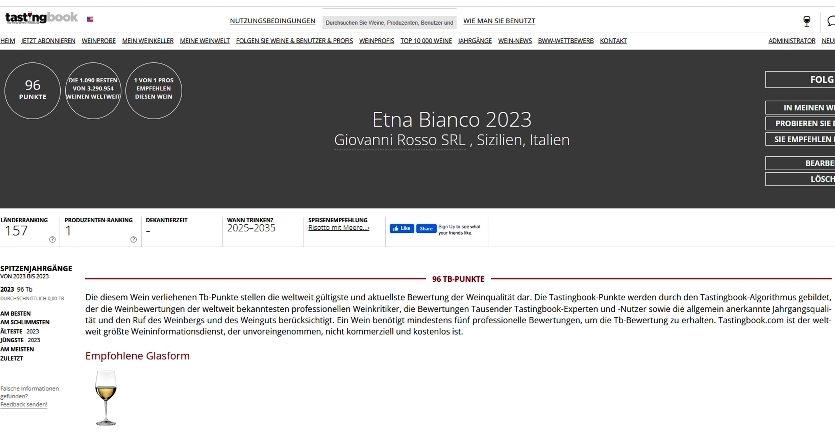Screen dimensions: 835x433
Task: Click the Feedback senden link
Action: point(23,404)
